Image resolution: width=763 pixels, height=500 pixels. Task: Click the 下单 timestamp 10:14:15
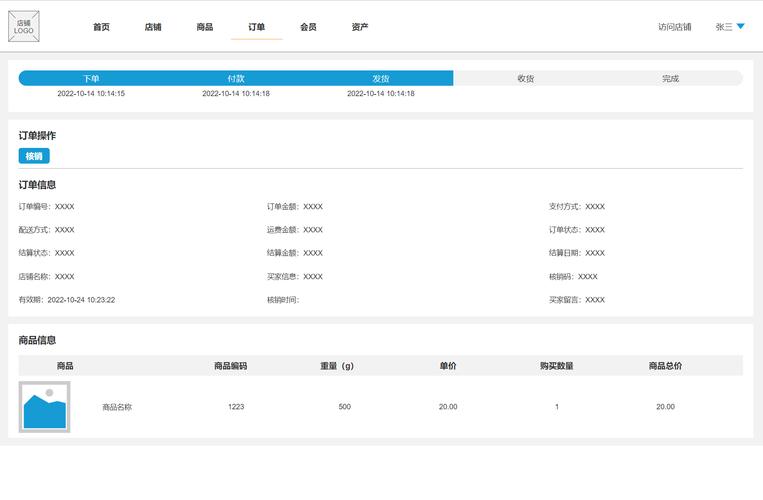pos(91,93)
